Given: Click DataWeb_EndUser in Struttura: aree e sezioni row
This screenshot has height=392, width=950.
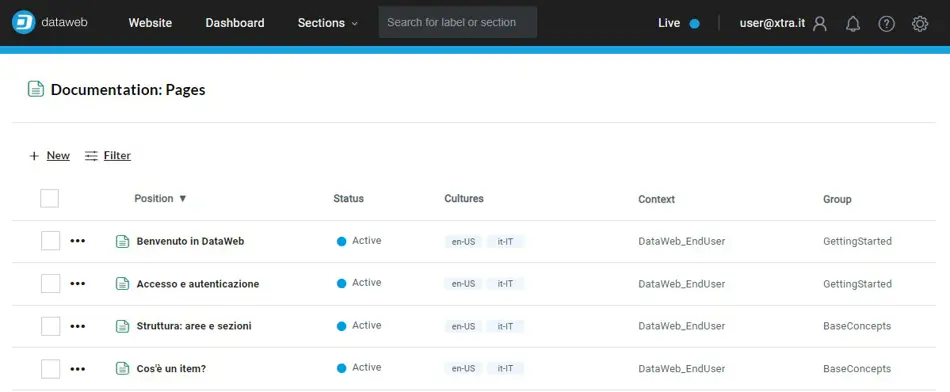Looking at the screenshot, I should pyautogui.click(x=682, y=326).
